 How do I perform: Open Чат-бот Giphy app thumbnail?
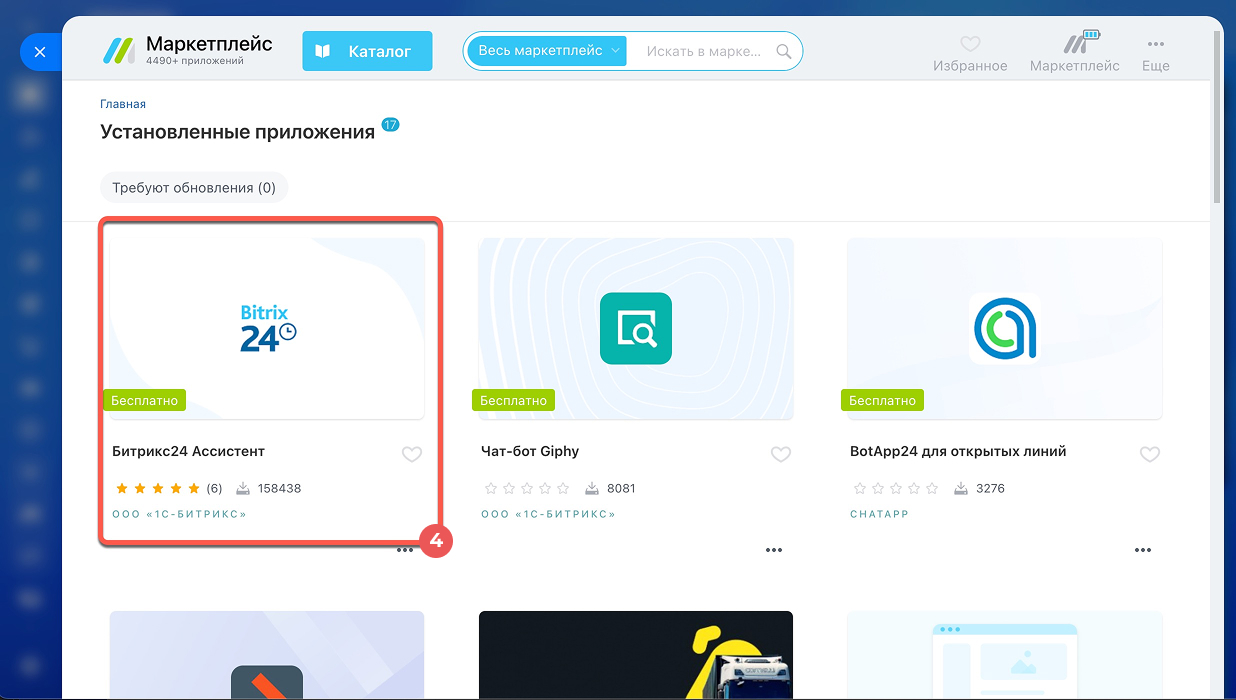(636, 328)
